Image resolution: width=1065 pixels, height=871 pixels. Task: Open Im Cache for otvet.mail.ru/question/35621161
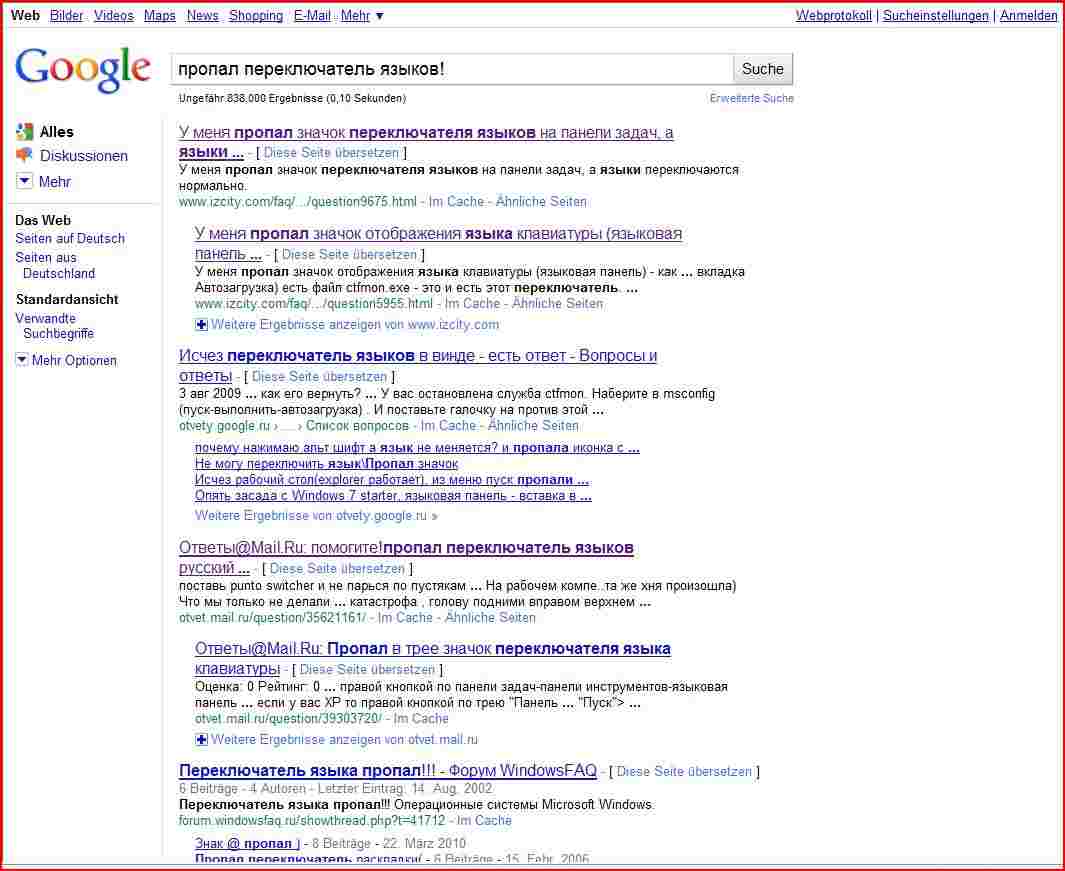coord(405,618)
